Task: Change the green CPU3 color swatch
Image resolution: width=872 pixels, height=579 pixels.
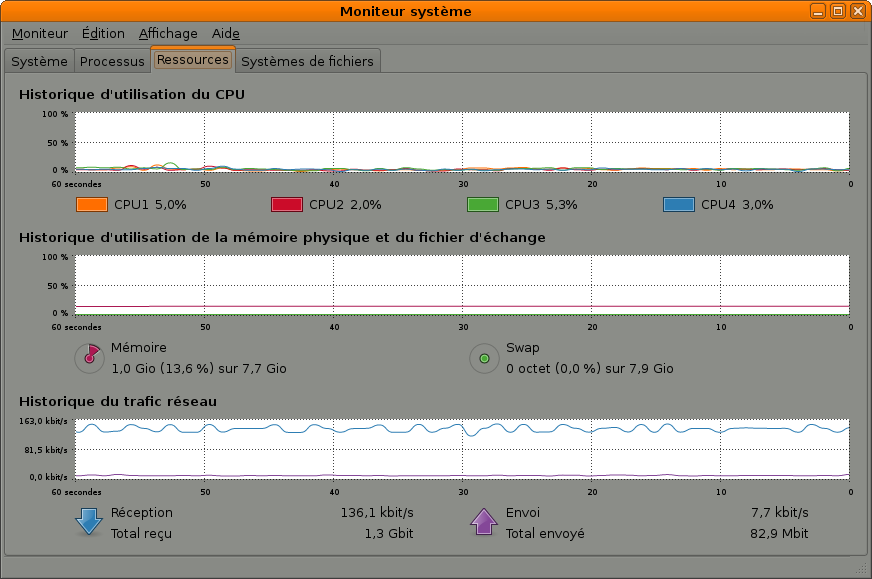Action: tap(483, 205)
